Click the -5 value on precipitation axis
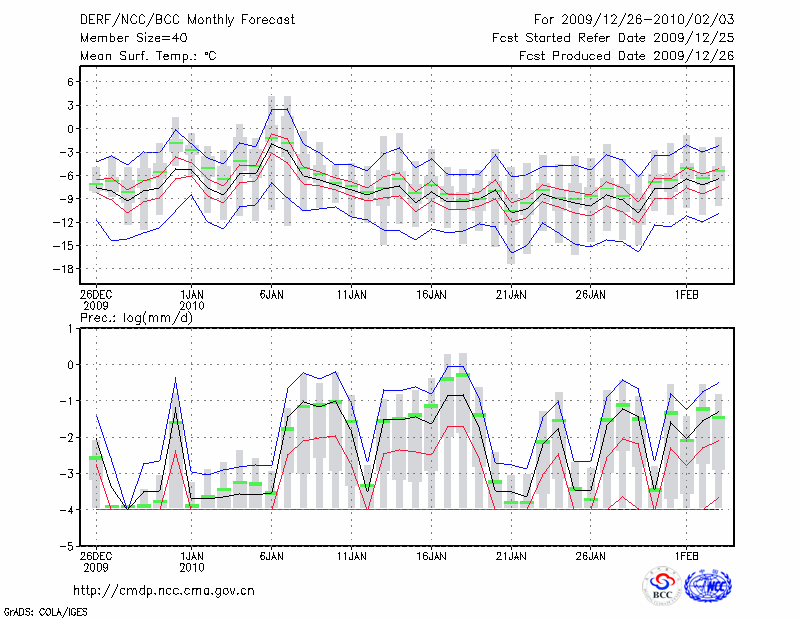This screenshot has height=618, width=800. (68, 547)
